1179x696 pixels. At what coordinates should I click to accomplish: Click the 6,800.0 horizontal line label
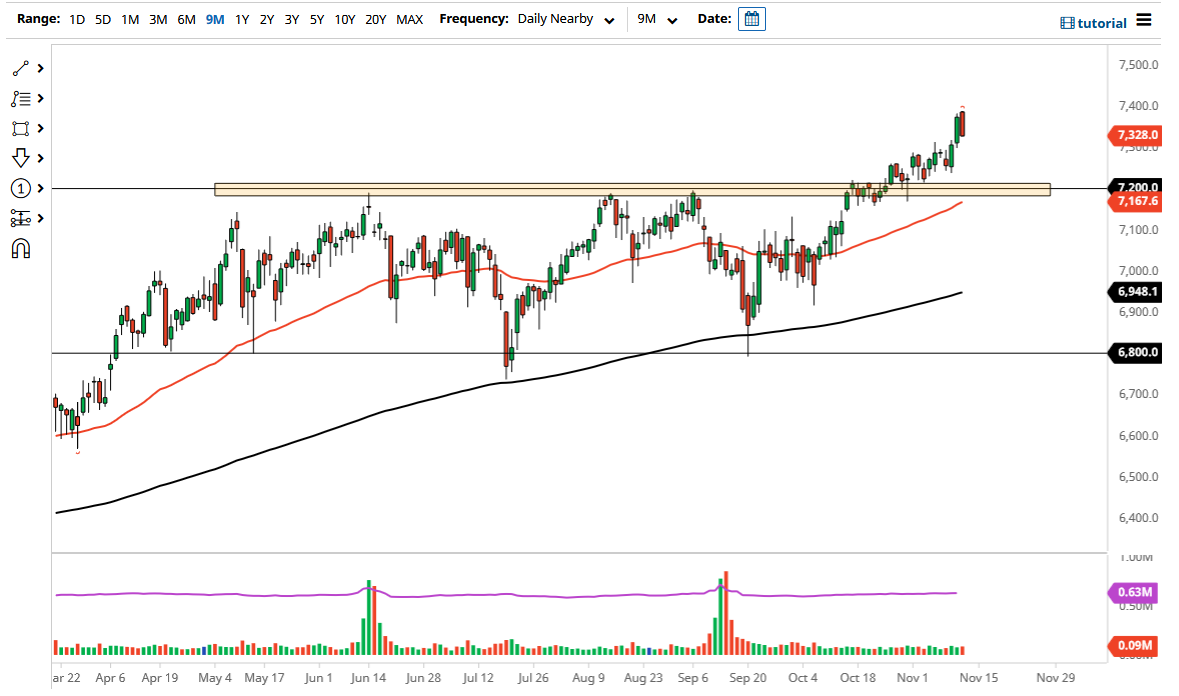(x=1136, y=353)
